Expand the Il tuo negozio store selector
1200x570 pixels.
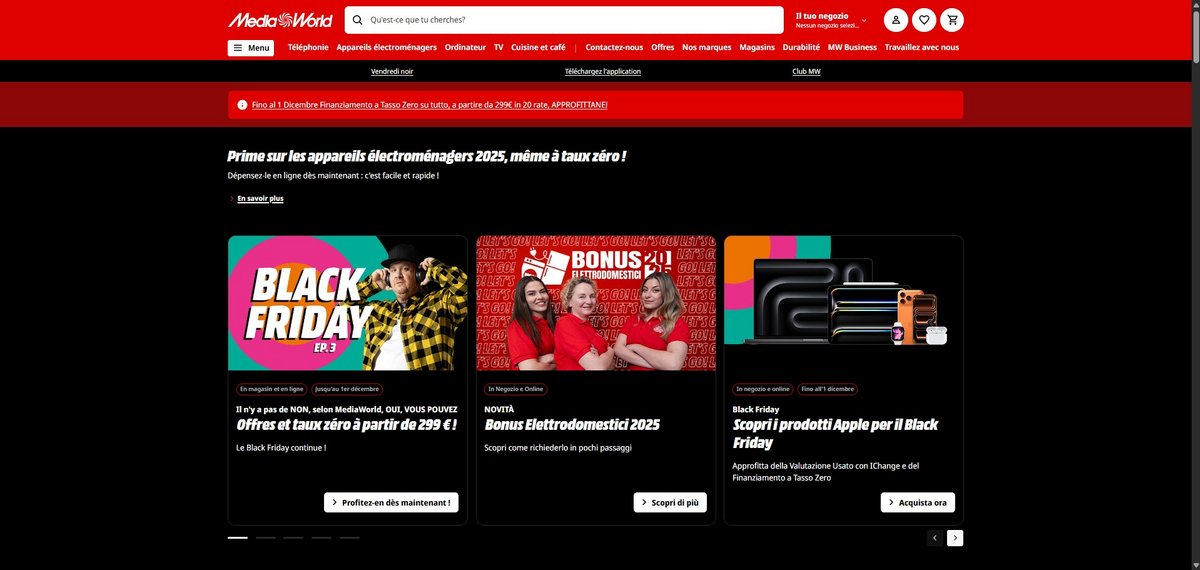pyautogui.click(x=831, y=20)
